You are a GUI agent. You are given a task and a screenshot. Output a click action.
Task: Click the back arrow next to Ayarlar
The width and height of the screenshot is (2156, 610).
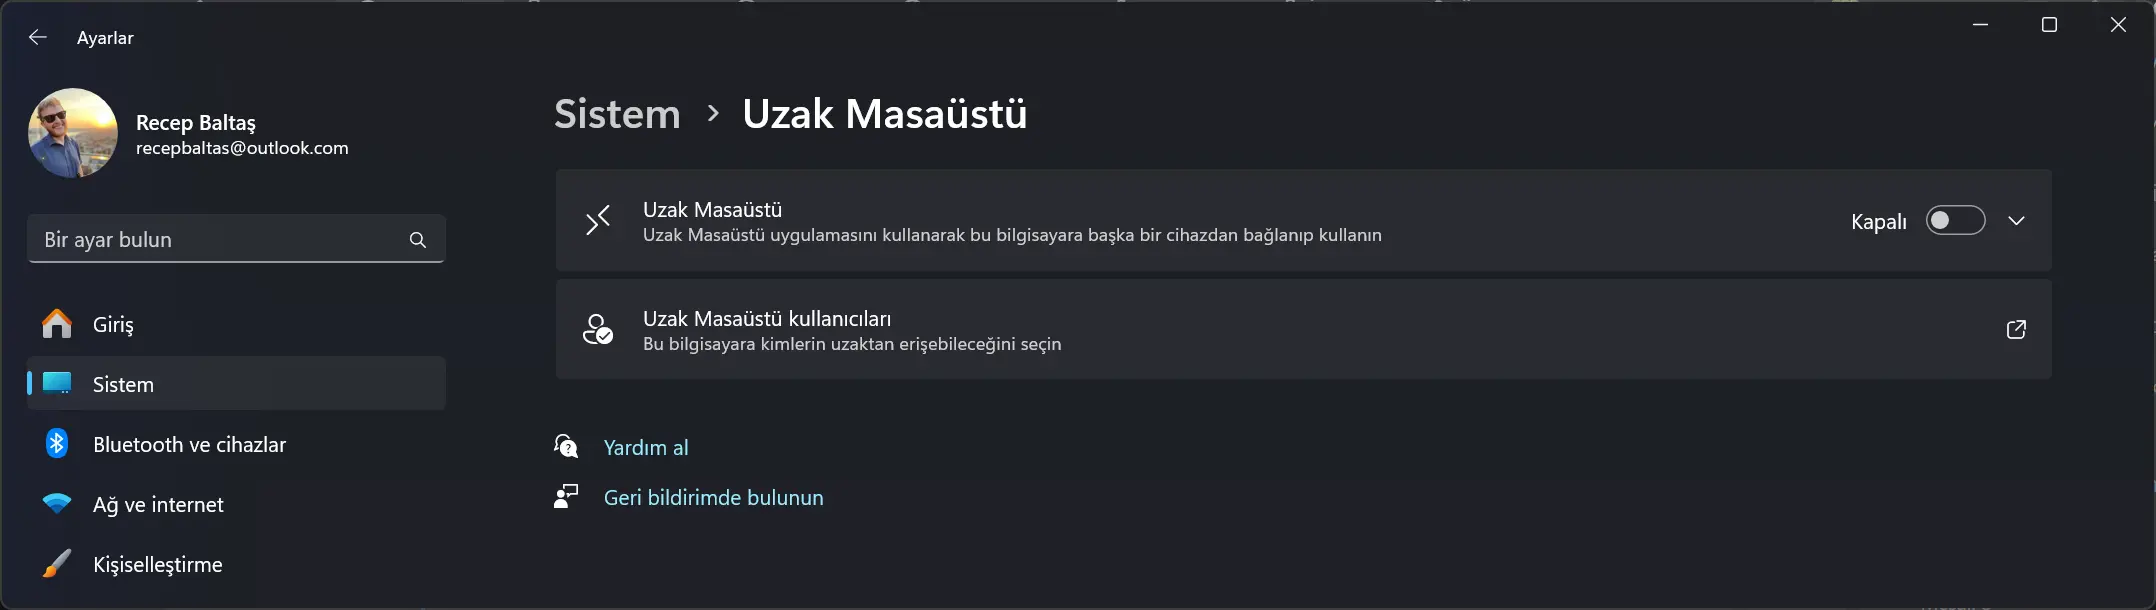click(38, 37)
